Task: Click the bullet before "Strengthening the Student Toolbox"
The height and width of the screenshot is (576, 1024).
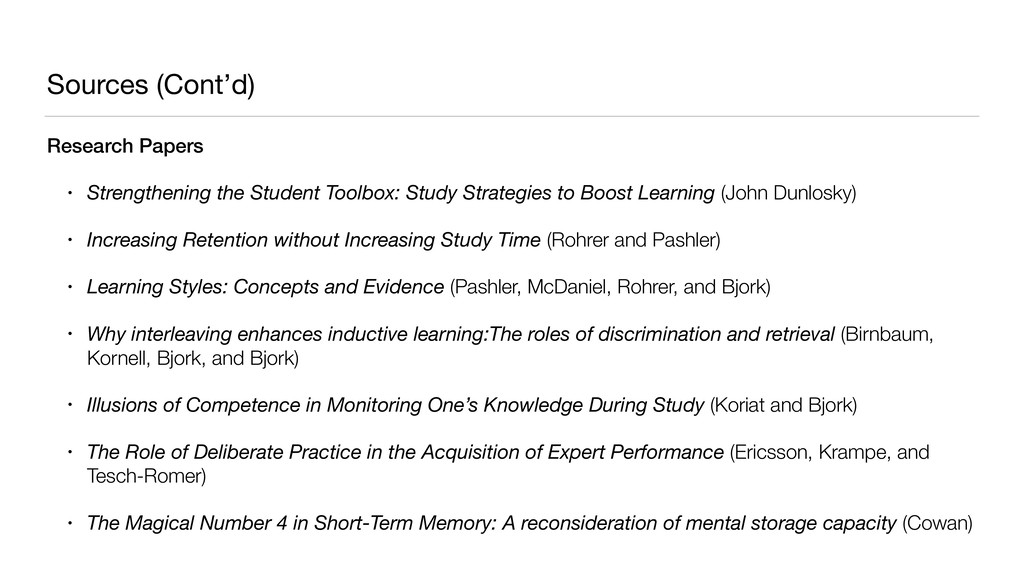Action: coord(57,193)
